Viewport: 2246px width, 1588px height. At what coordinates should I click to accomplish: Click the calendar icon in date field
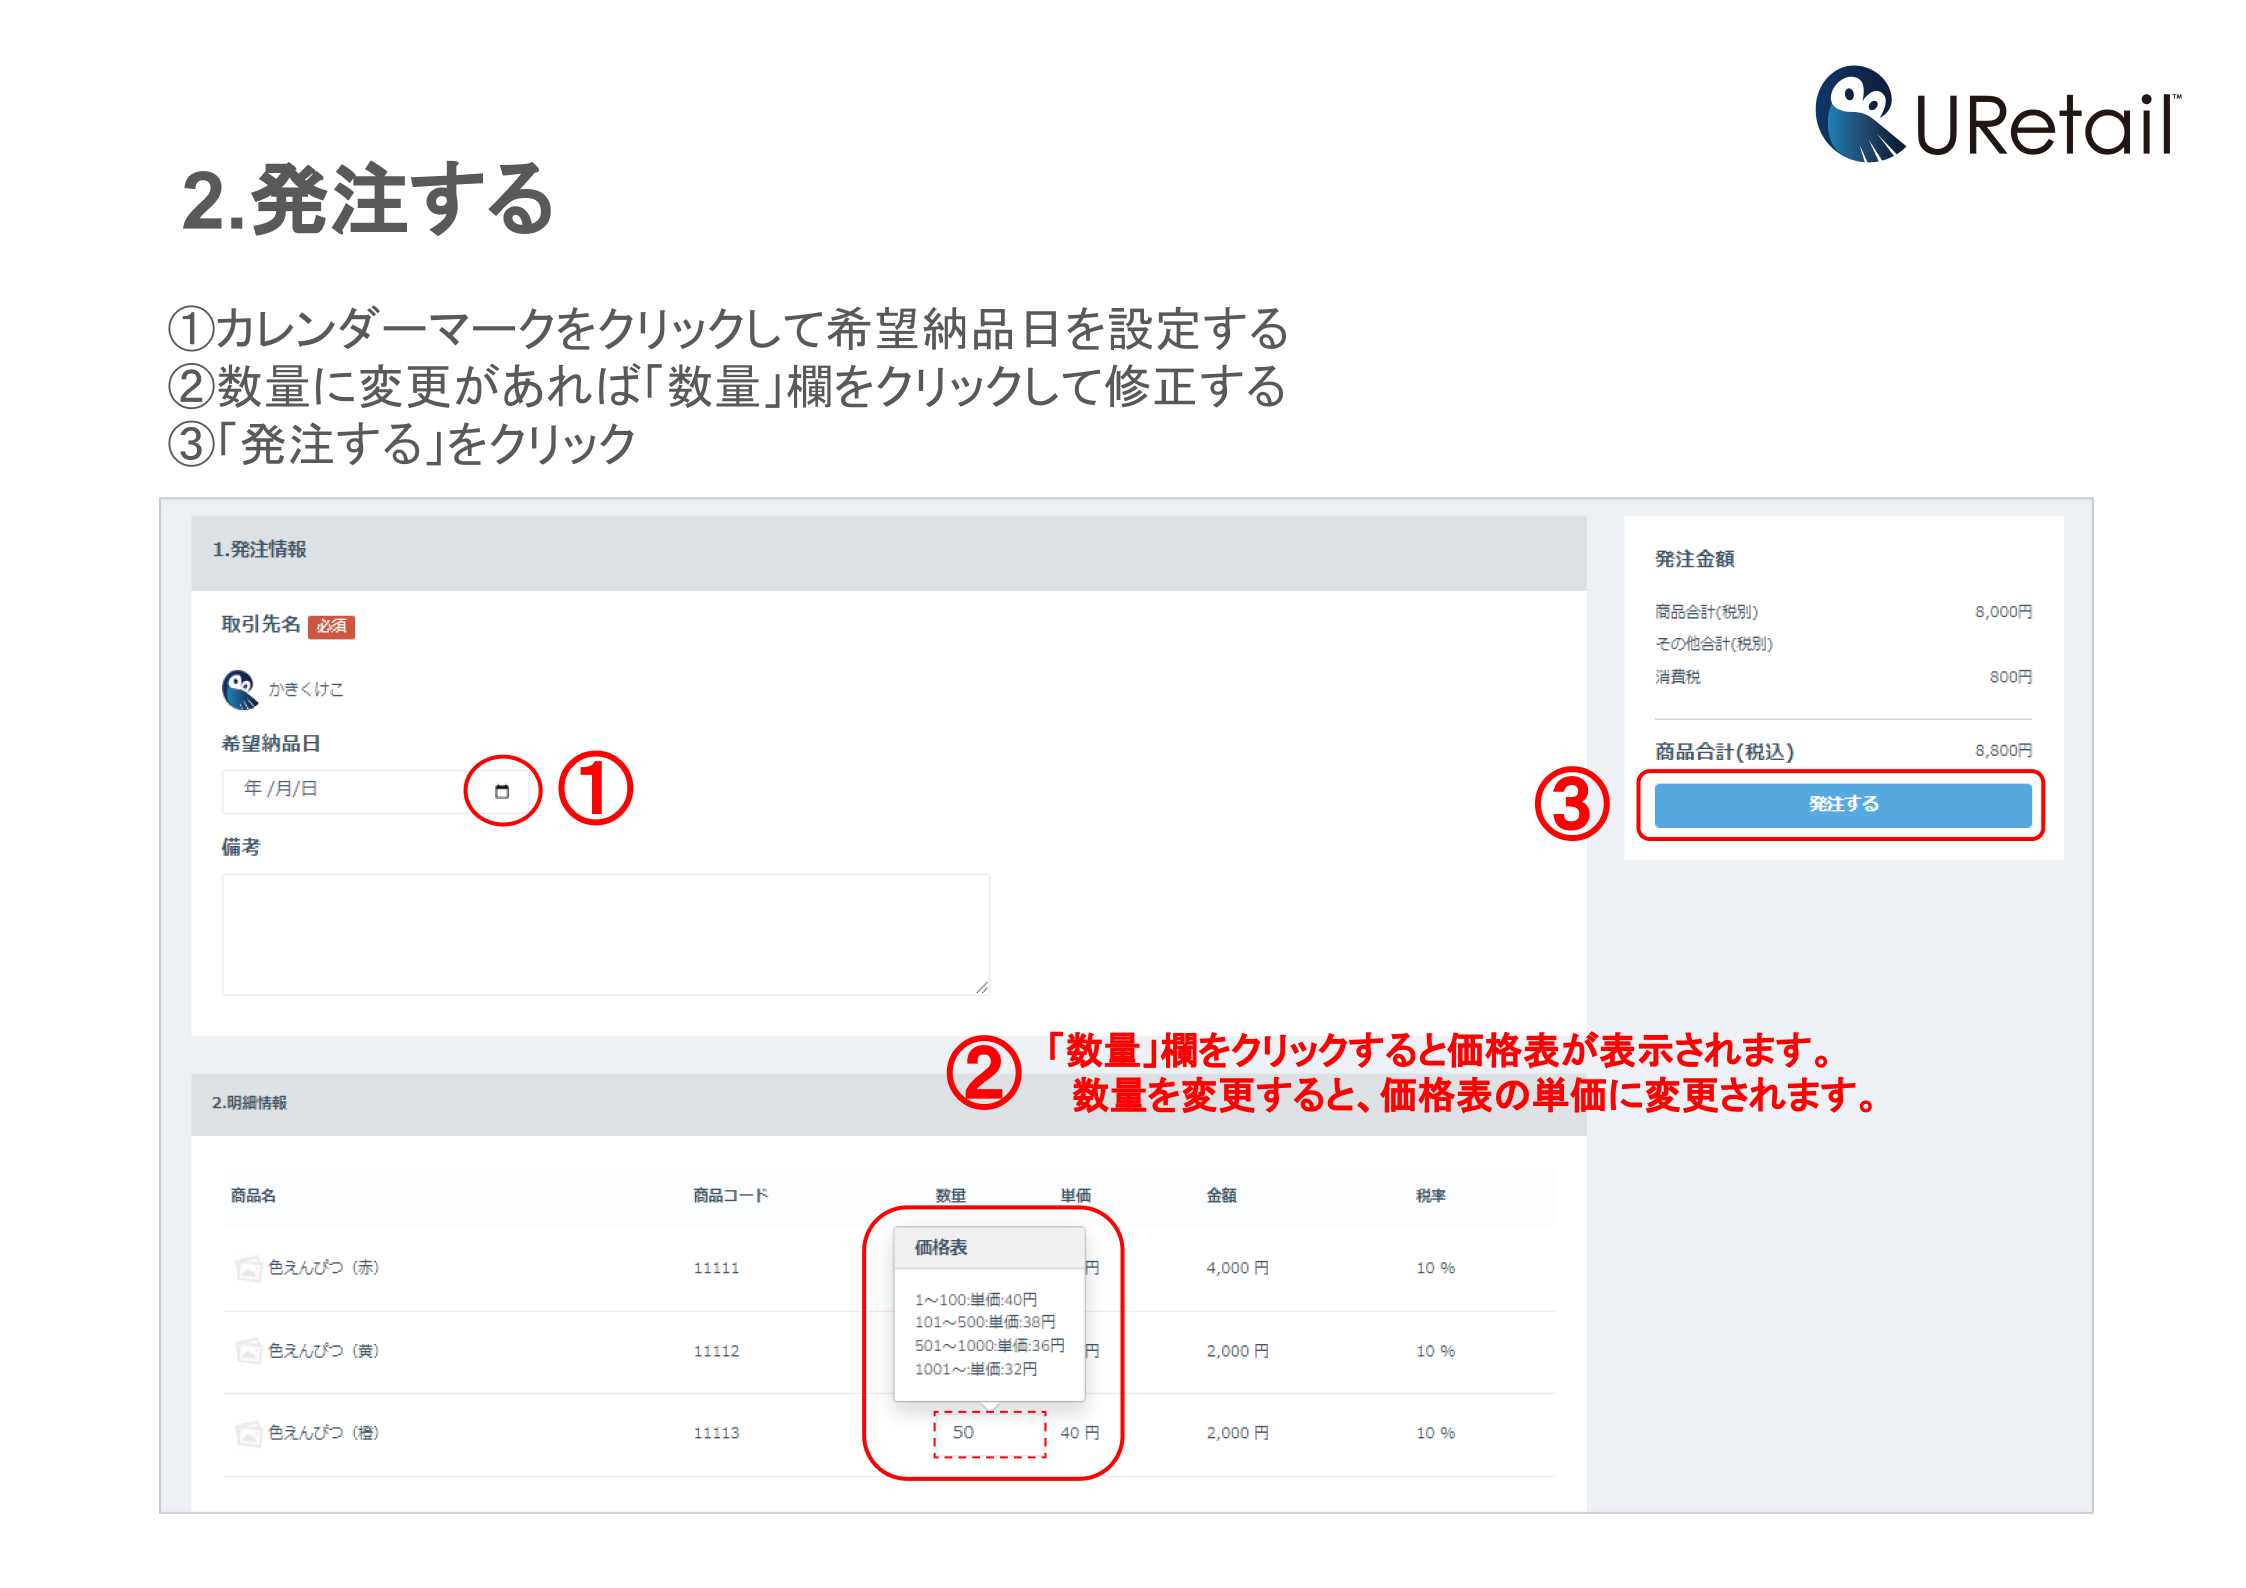click(502, 791)
